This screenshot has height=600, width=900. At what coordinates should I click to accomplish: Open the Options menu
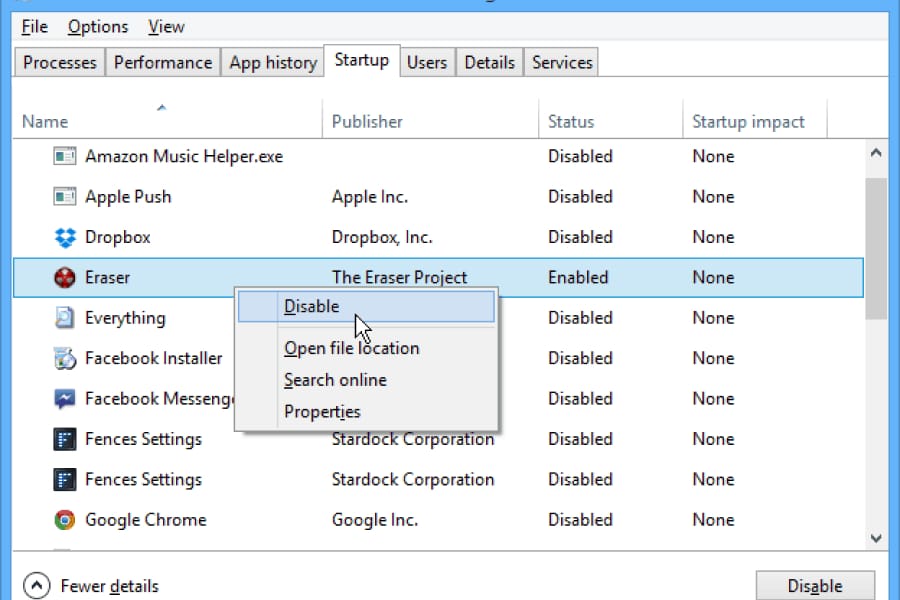pyautogui.click(x=98, y=27)
